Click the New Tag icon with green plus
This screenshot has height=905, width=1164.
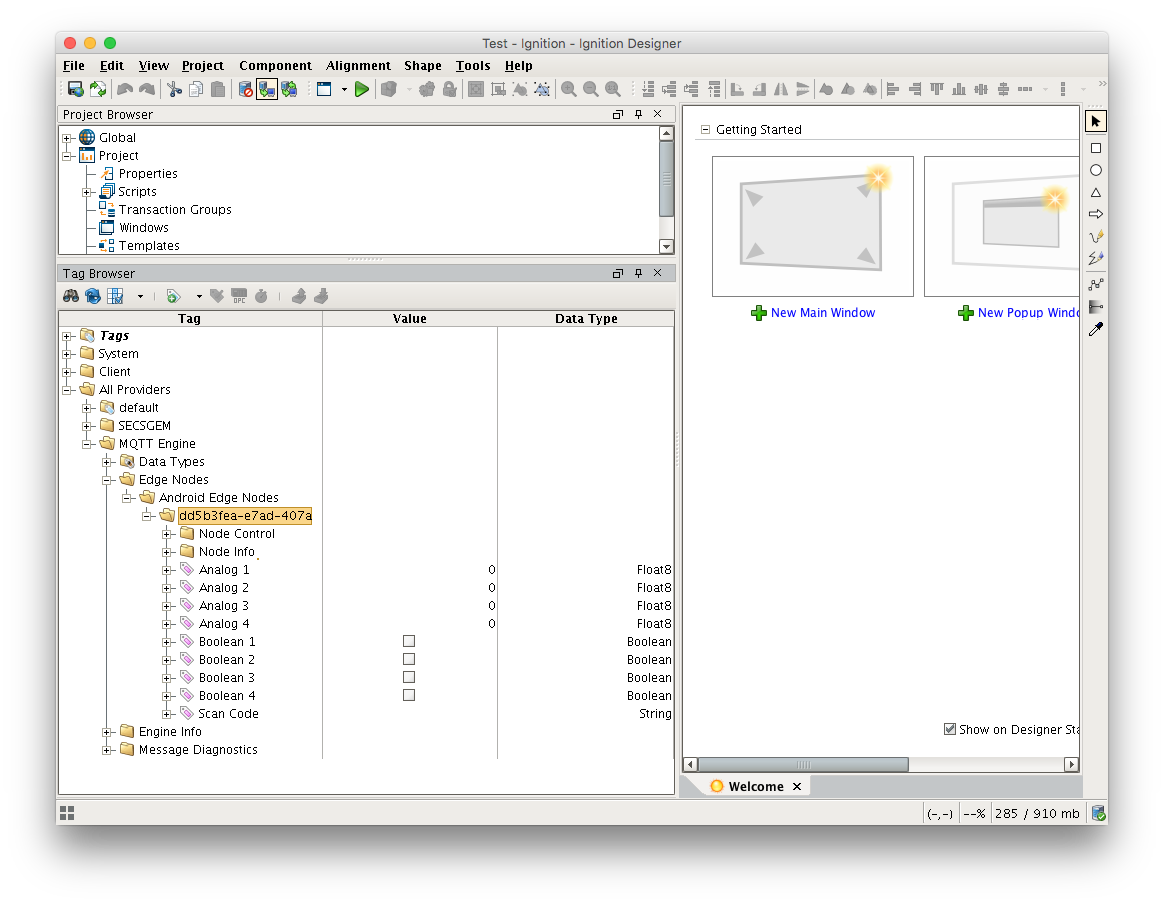[173, 296]
